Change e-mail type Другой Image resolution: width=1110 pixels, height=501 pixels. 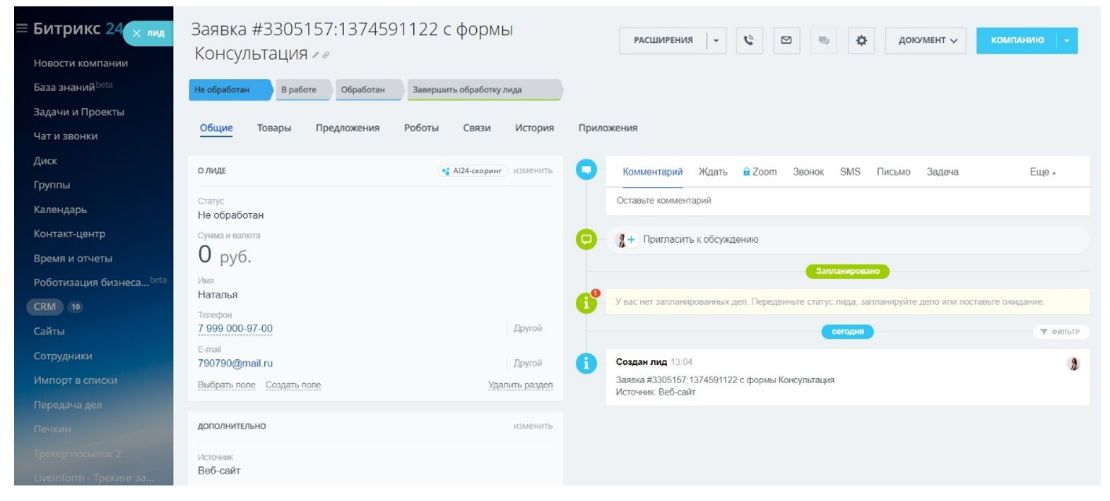pos(527,363)
